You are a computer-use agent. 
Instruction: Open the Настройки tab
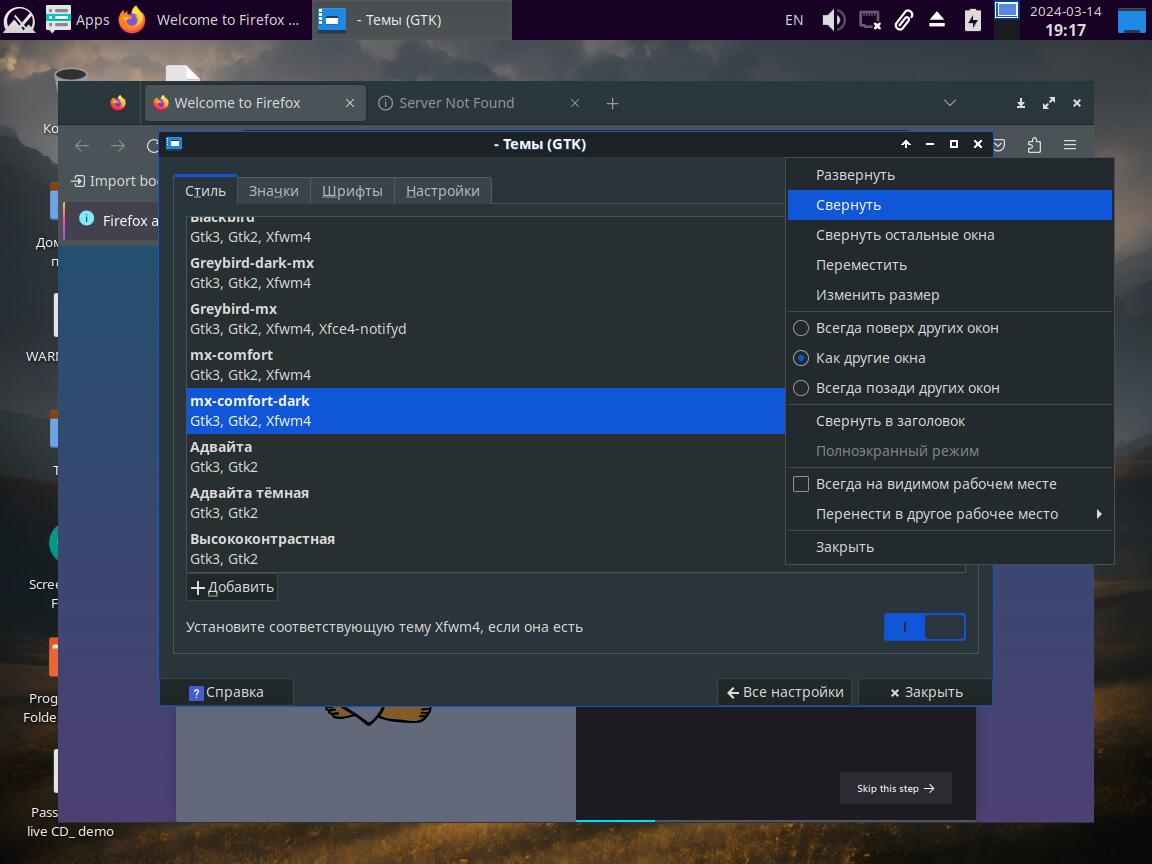[x=442, y=191]
